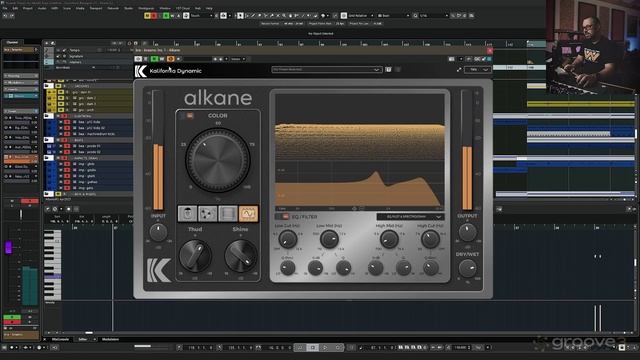
Task: Click the resize arrows icon in Kalifornia header
Action: [x=459, y=70]
